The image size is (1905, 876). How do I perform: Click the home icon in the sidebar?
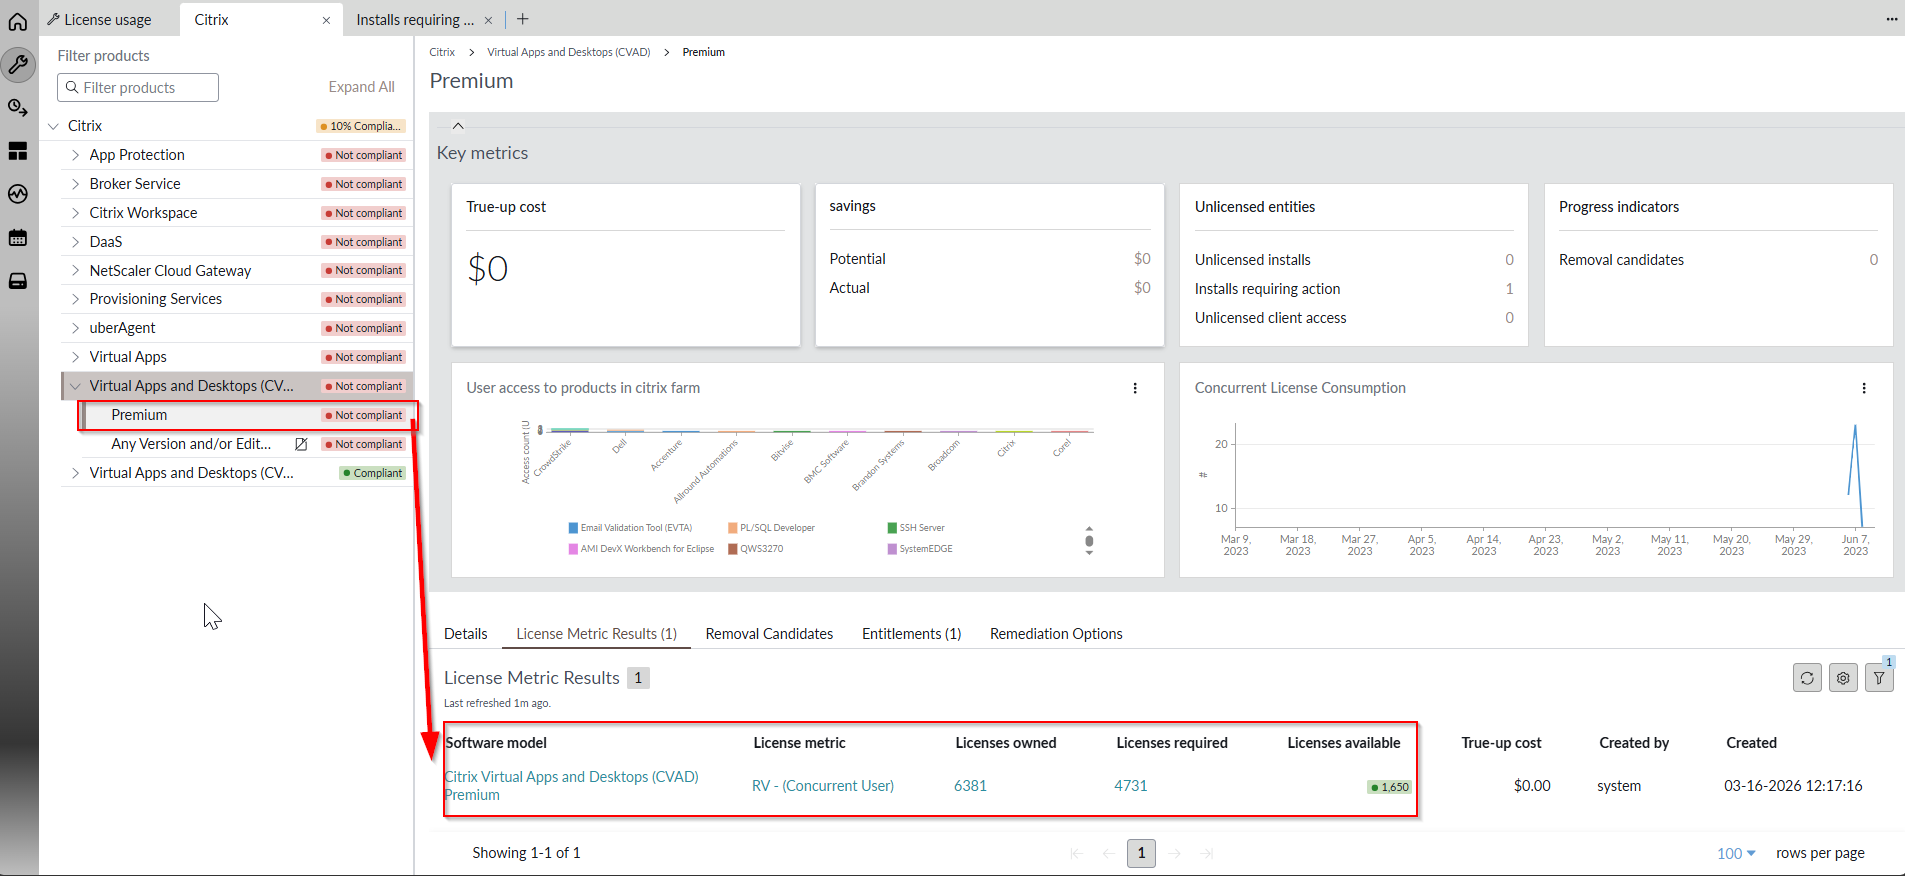coord(18,21)
